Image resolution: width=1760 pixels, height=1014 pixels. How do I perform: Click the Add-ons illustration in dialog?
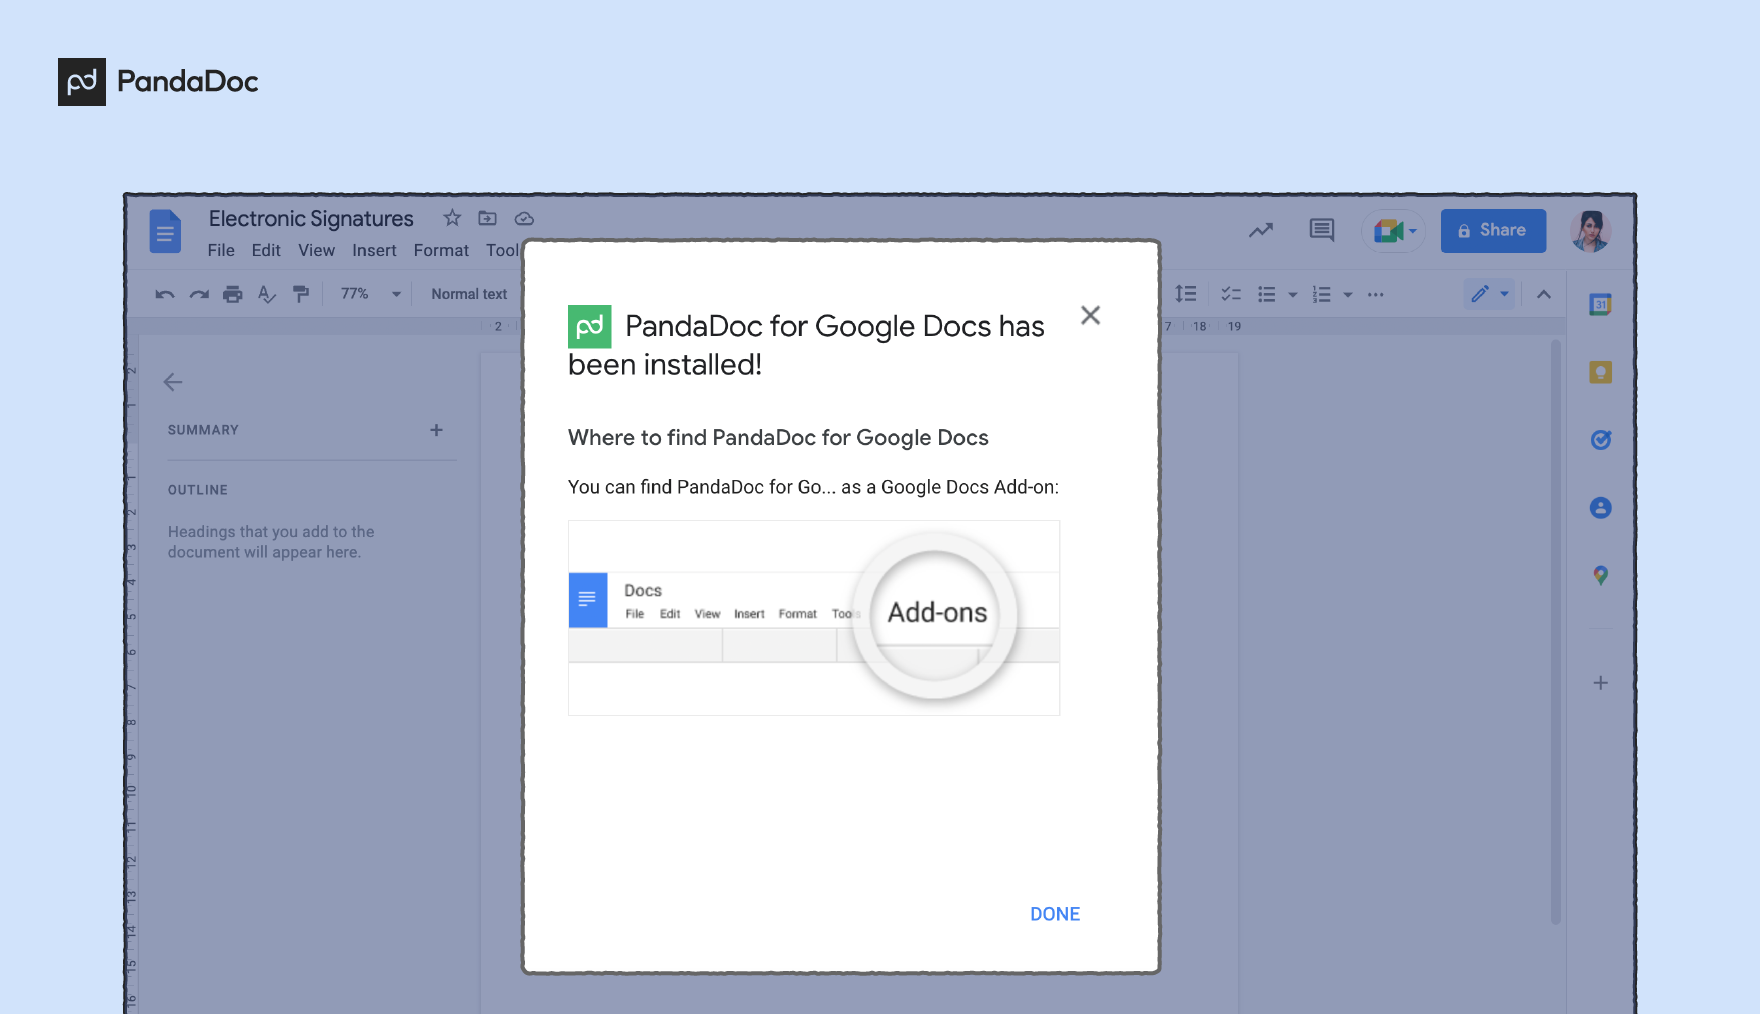coord(814,618)
